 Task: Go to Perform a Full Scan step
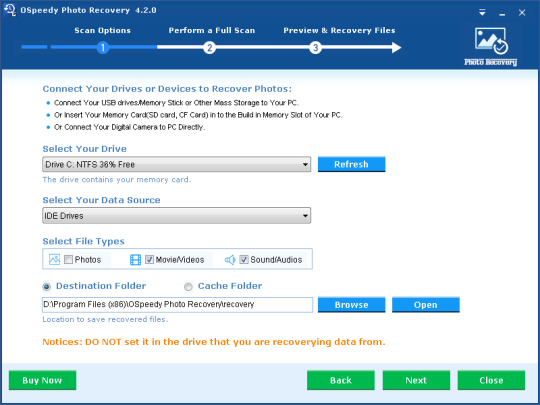click(212, 30)
